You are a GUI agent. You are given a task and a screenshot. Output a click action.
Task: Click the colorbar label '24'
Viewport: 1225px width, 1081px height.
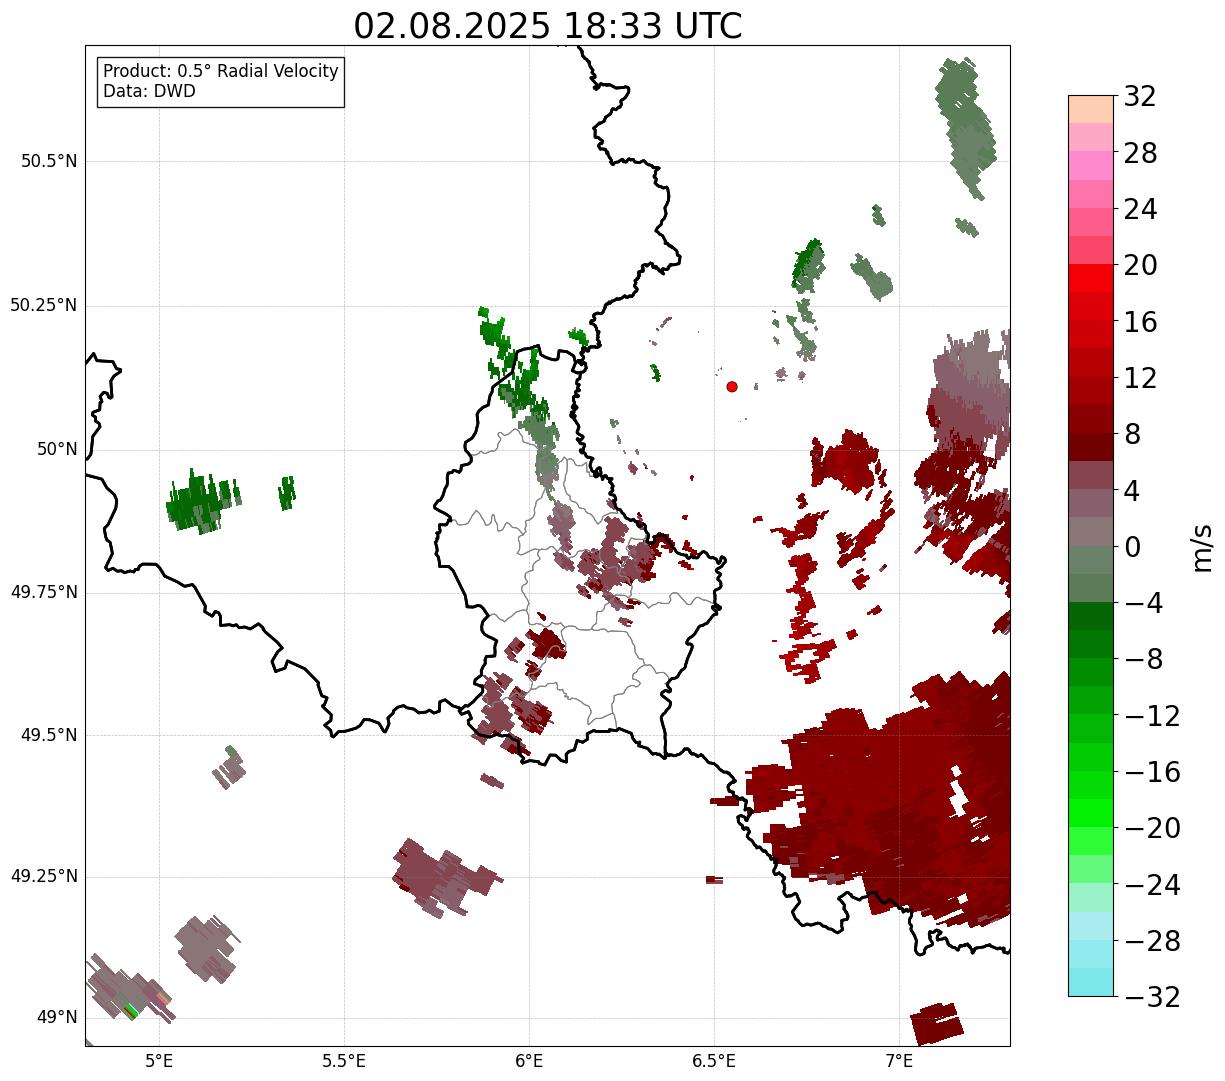click(x=1140, y=210)
